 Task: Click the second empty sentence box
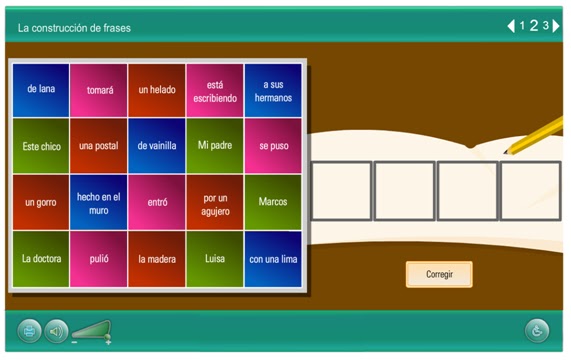click(405, 191)
